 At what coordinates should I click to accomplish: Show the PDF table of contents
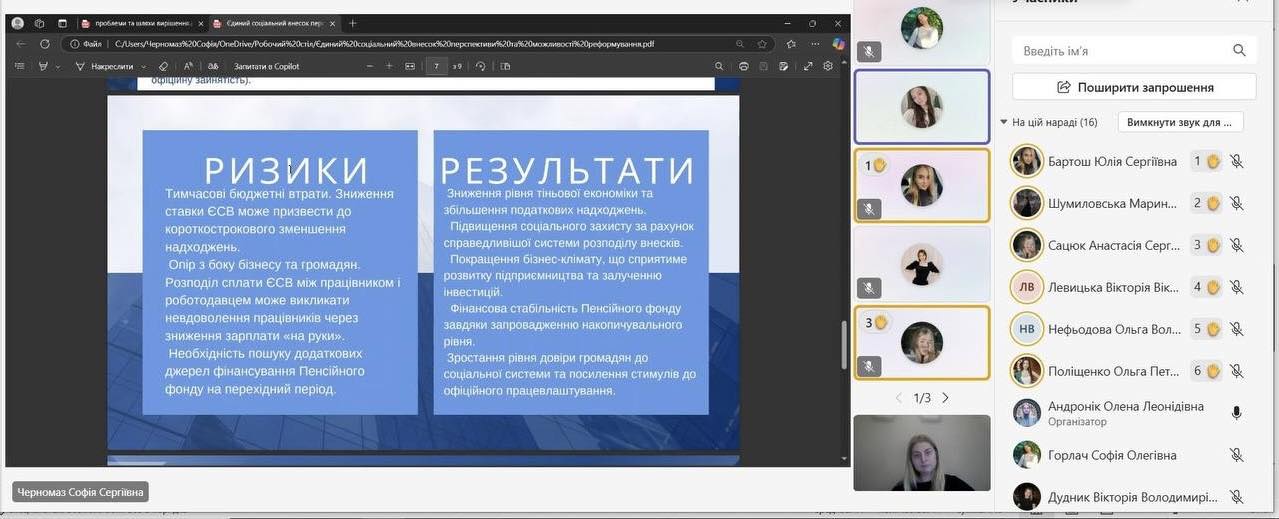coord(20,66)
